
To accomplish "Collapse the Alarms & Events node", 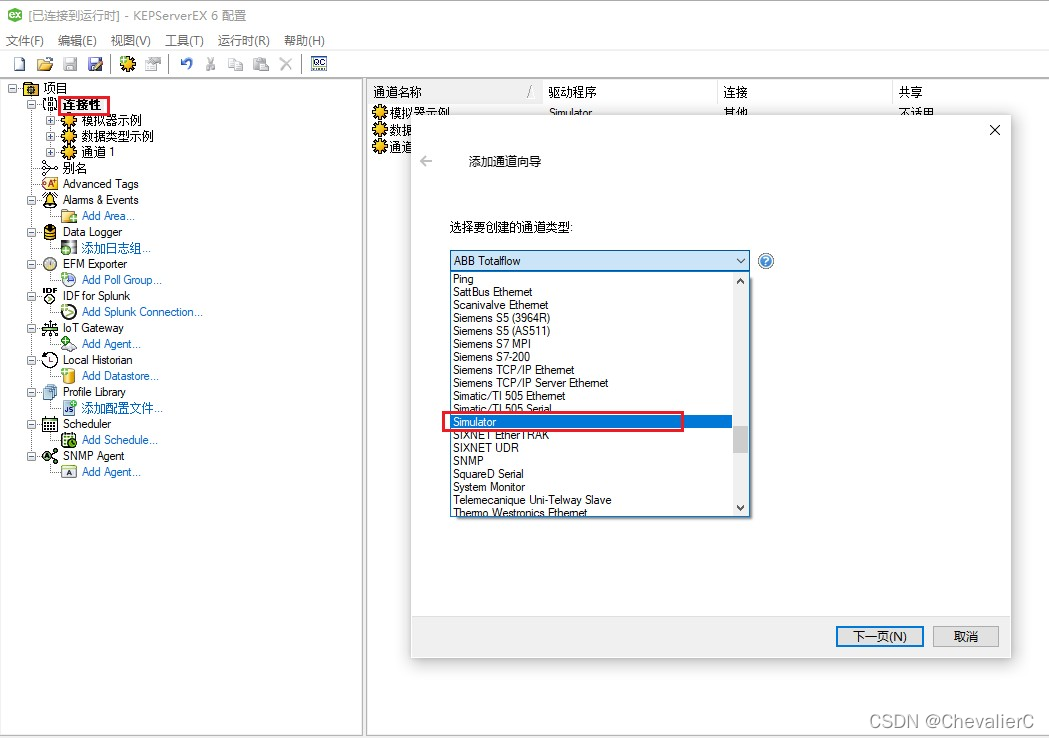I will (x=31, y=200).
